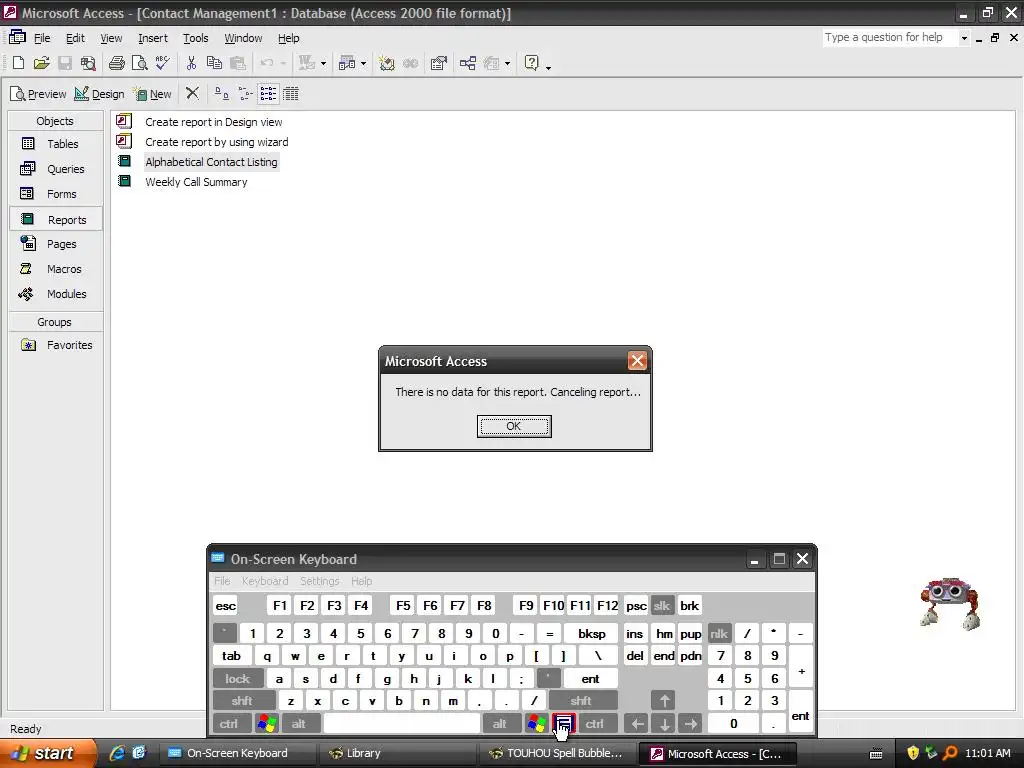This screenshot has height=768, width=1024.
Task: Open the Window menu
Action: coord(243,38)
